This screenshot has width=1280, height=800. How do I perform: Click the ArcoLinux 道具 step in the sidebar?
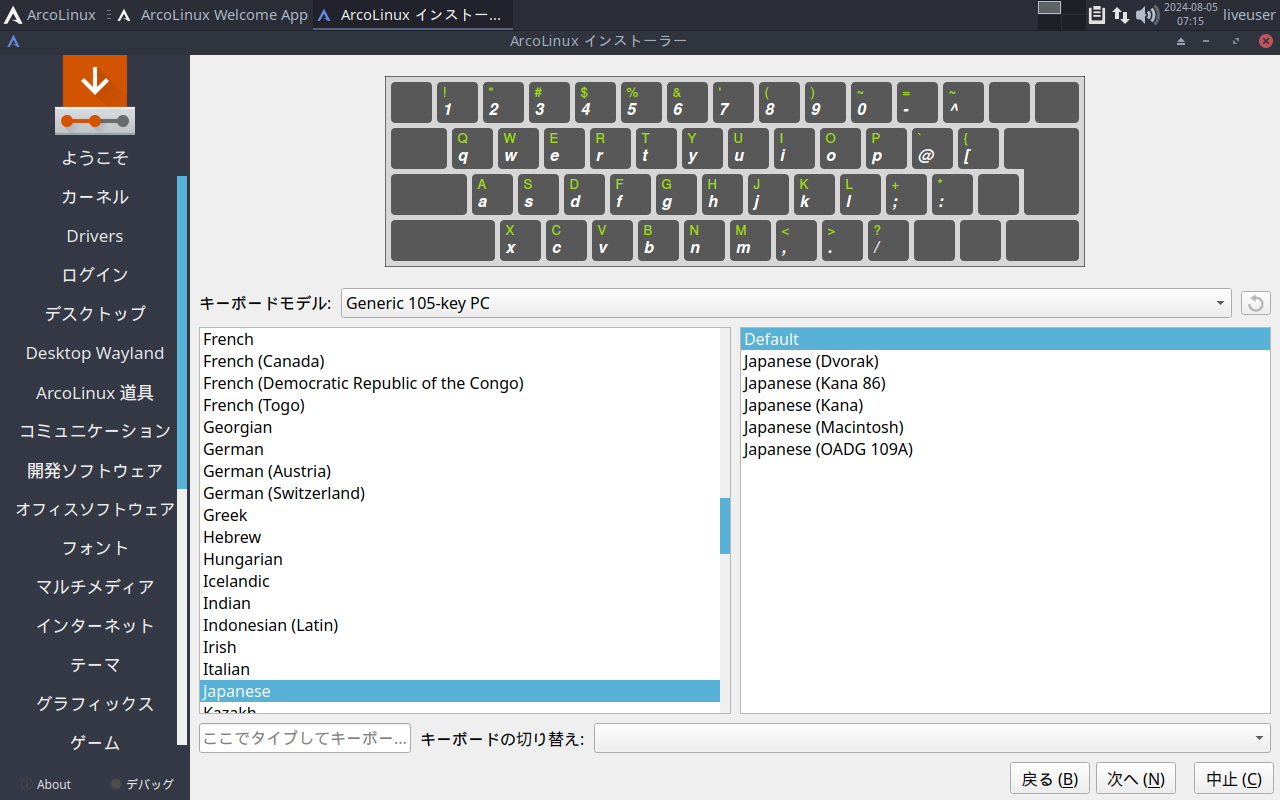(x=95, y=393)
